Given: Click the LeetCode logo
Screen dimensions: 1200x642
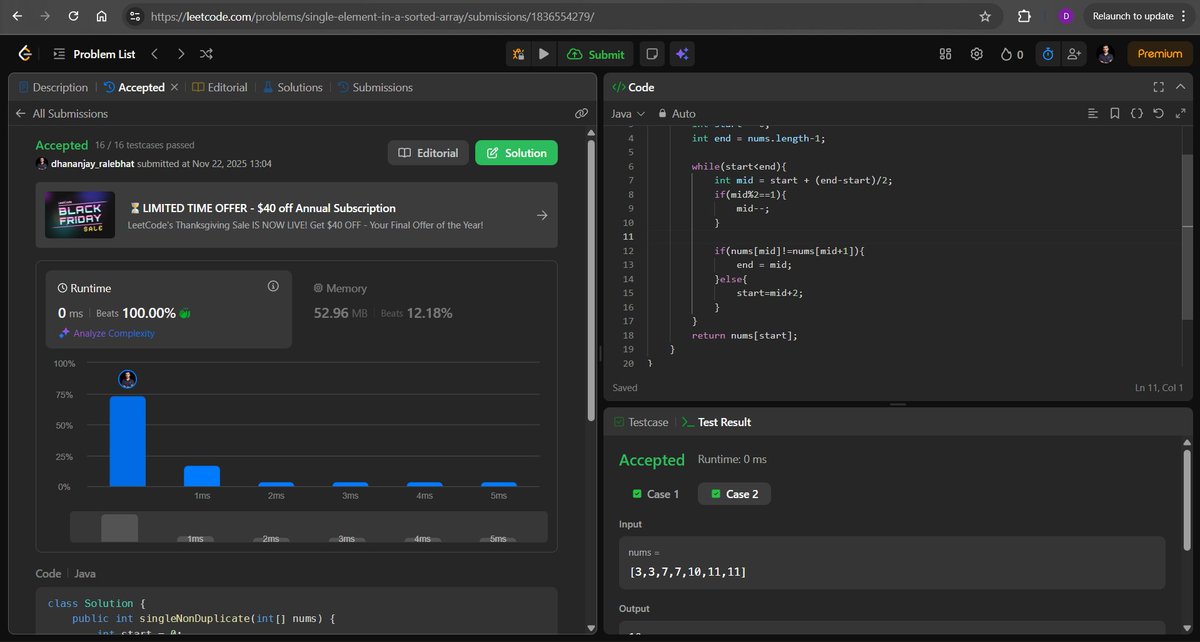Looking at the screenshot, I should point(25,54).
